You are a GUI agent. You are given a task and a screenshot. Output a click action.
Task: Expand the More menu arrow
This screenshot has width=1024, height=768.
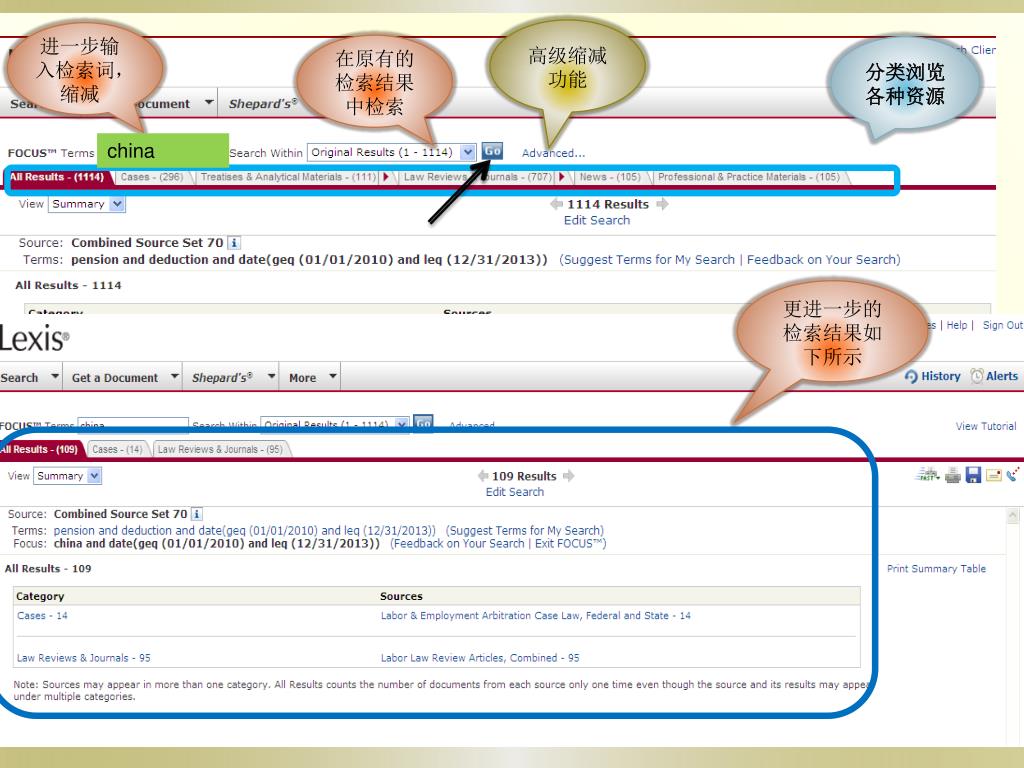coord(333,376)
